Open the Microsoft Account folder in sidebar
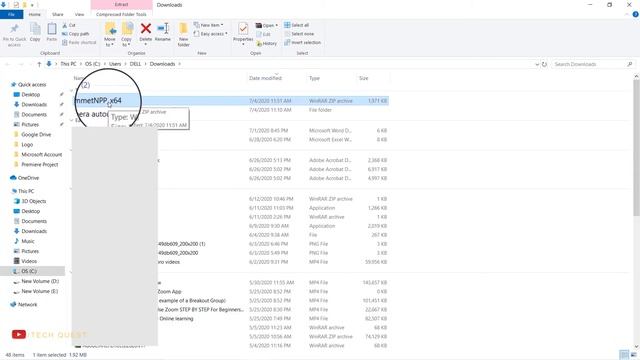640x360 pixels. (42, 154)
